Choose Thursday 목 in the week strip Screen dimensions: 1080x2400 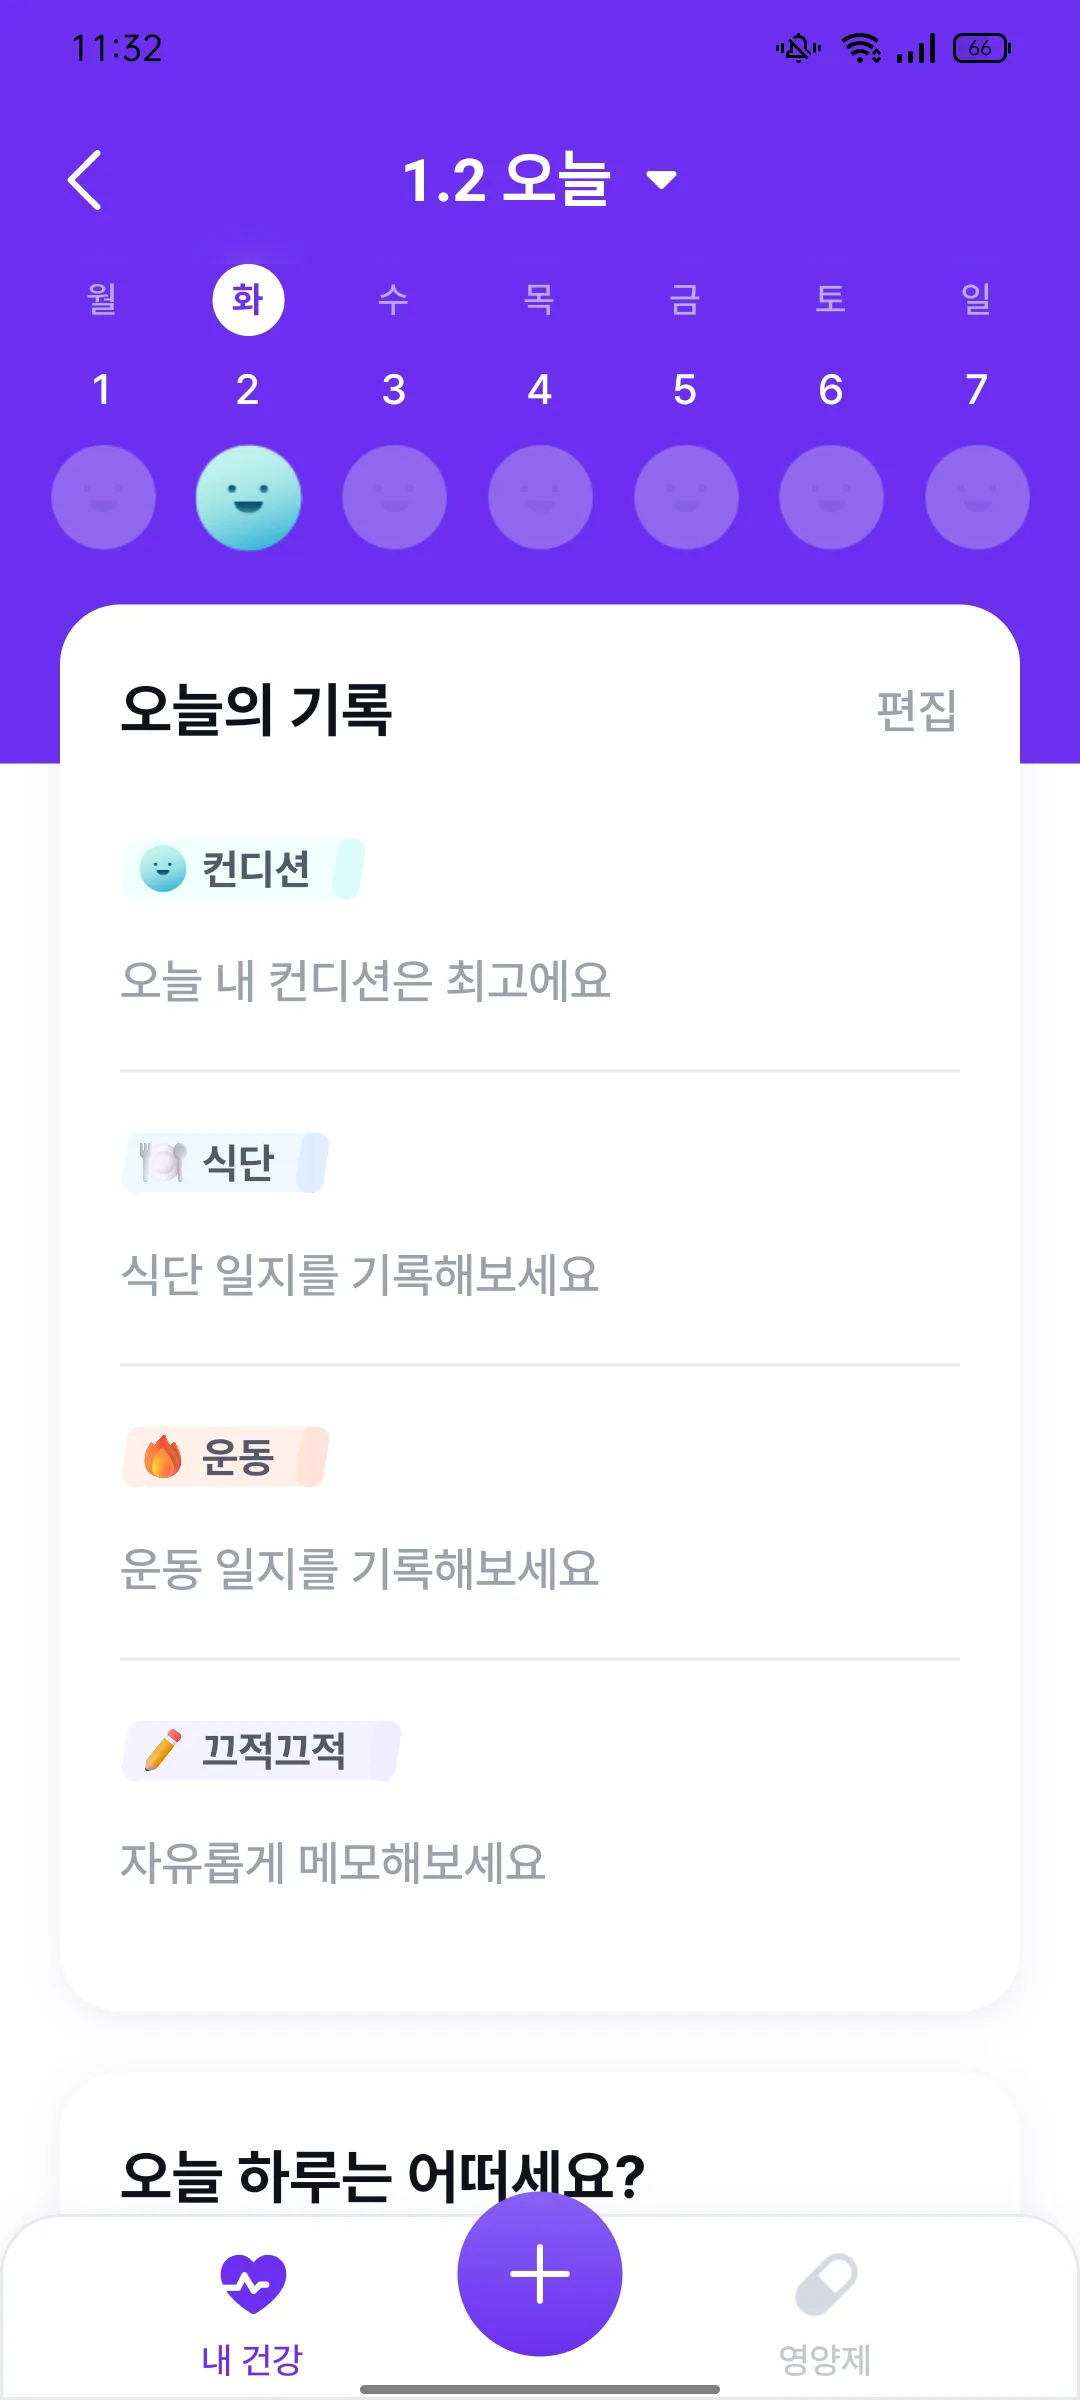(539, 299)
